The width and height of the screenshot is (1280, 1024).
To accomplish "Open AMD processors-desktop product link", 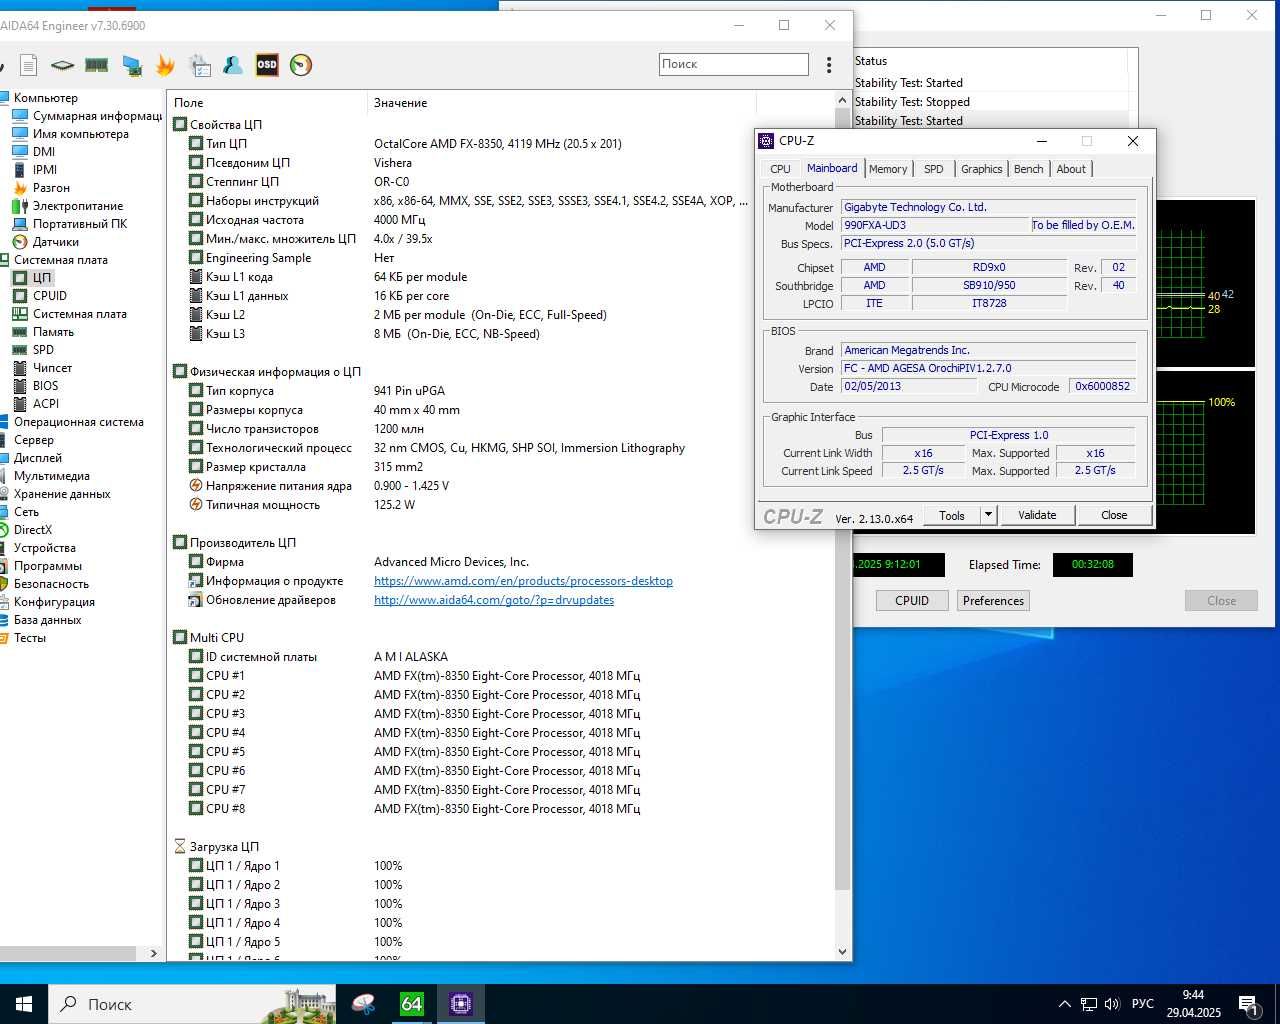I will pyautogui.click(x=523, y=581).
